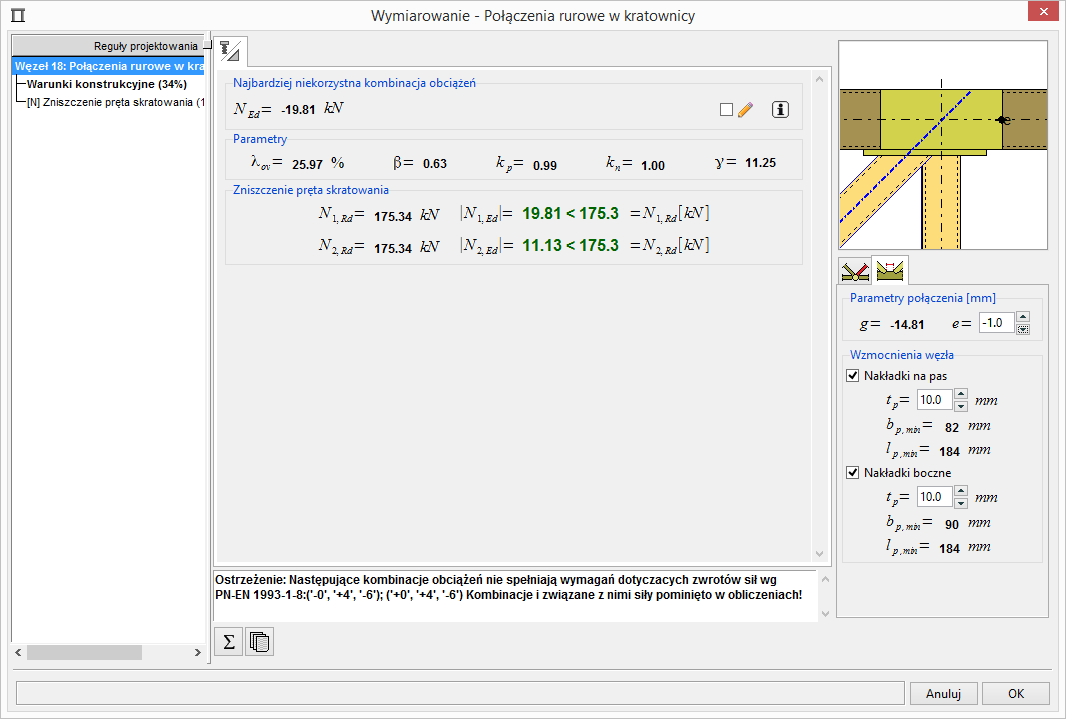Click the eccentricity e input field
Viewport: 1066px width, 719px height.
coord(996,323)
